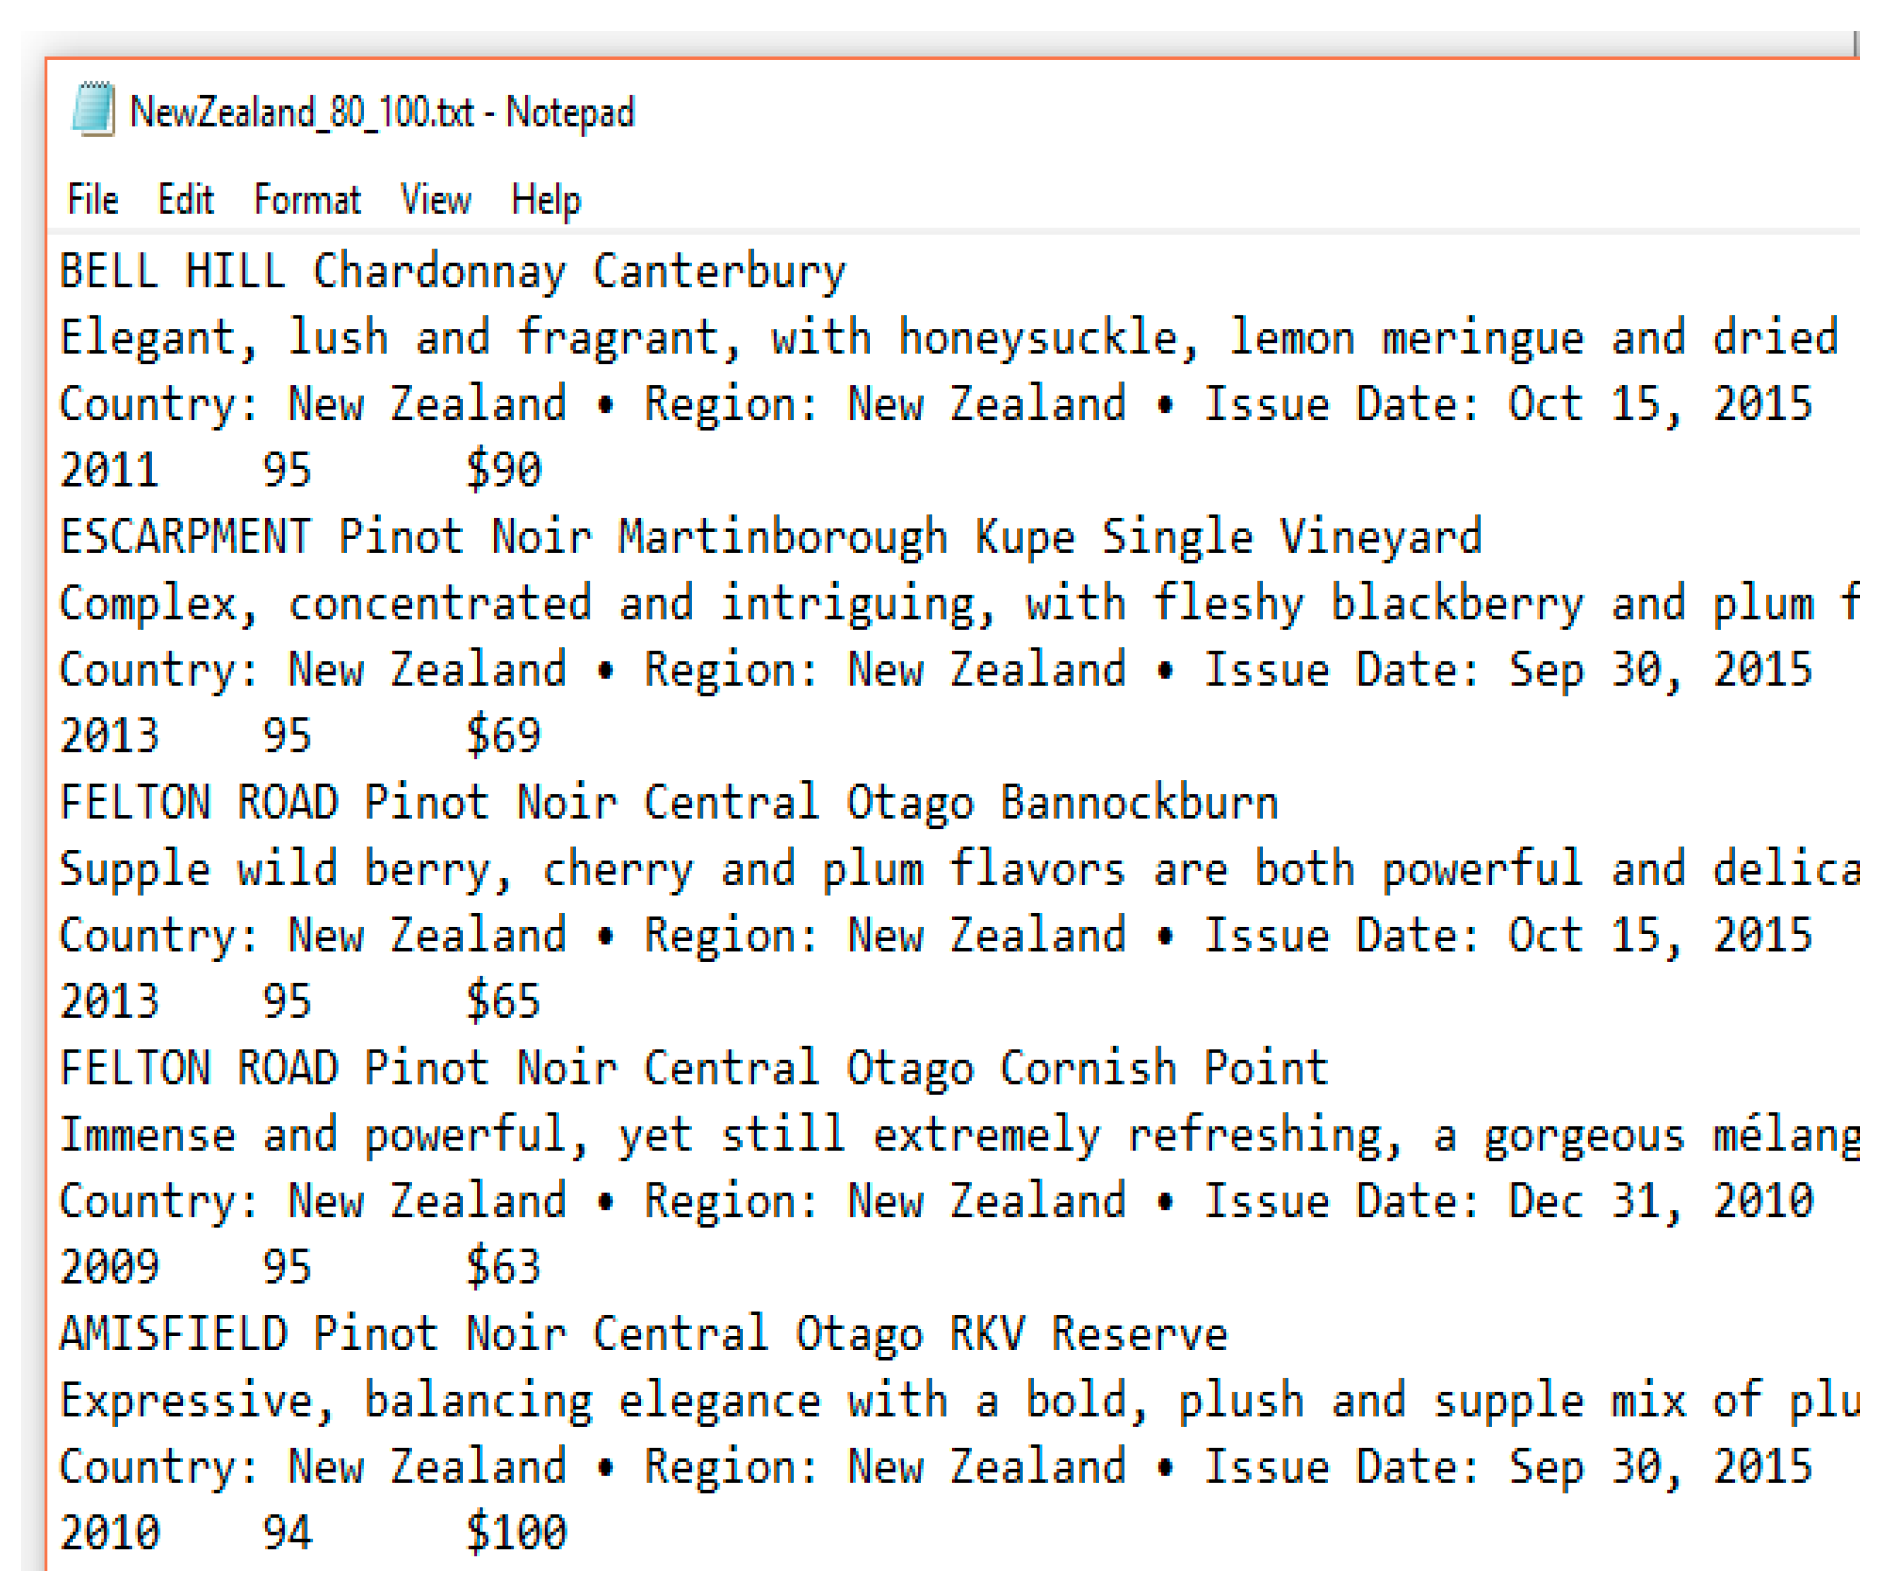Screen dimensions: 1877x1592
Task: Click 'Issue Date: Oct 15, 2015' under BELL HILL
Action: pyautogui.click(x=1507, y=404)
